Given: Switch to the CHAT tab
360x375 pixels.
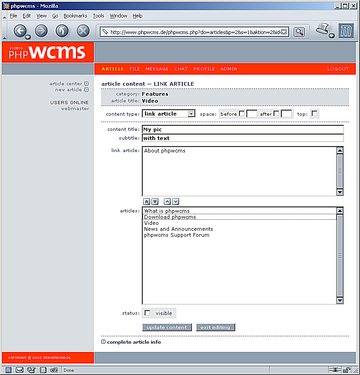Looking at the screenshot, I should click(x=181, y=69).
